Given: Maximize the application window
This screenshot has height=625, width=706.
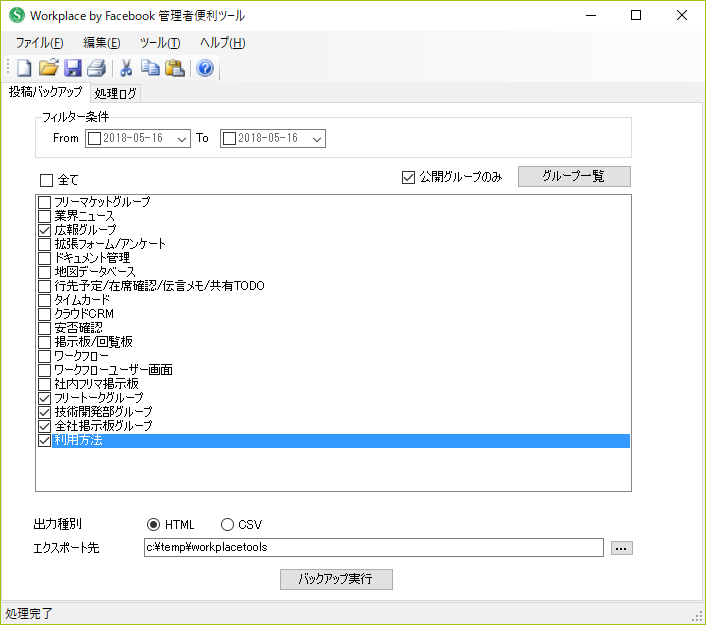Looking at the screenshot, I should click(x=636, y=15).
